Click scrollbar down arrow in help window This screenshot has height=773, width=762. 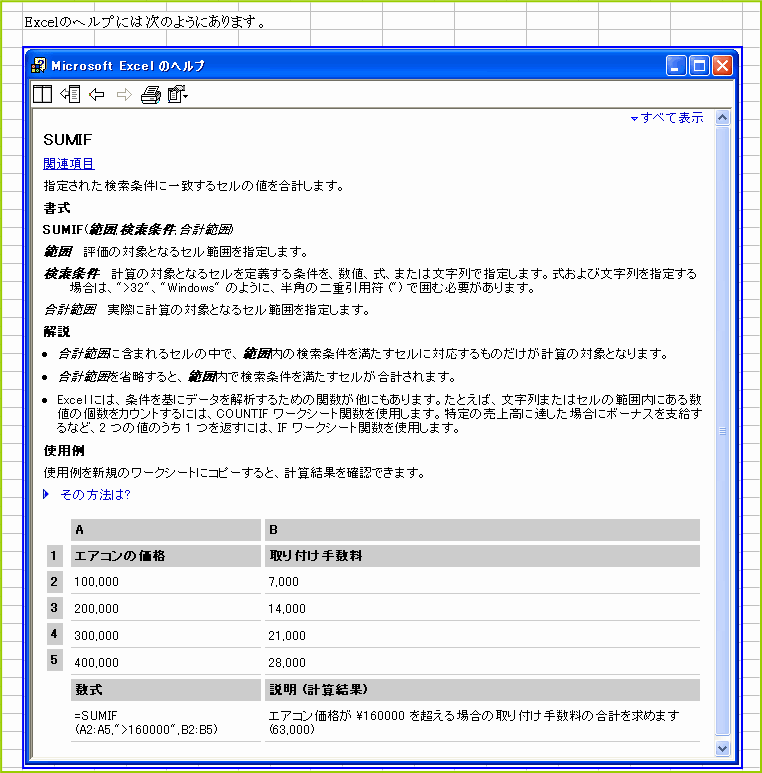(x=723, y=748)
